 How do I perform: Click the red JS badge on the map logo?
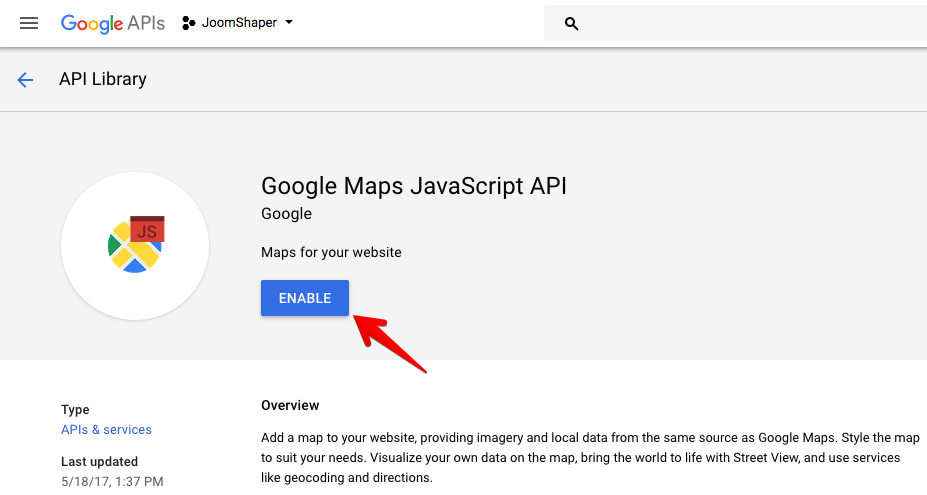(147, 230)
